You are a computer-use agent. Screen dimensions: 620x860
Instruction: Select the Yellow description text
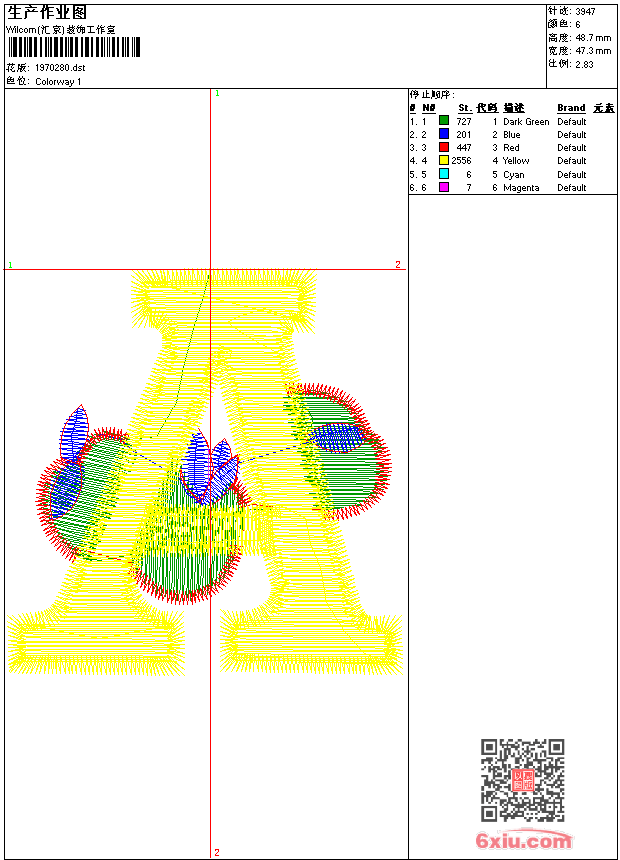(x=516, y=161)
